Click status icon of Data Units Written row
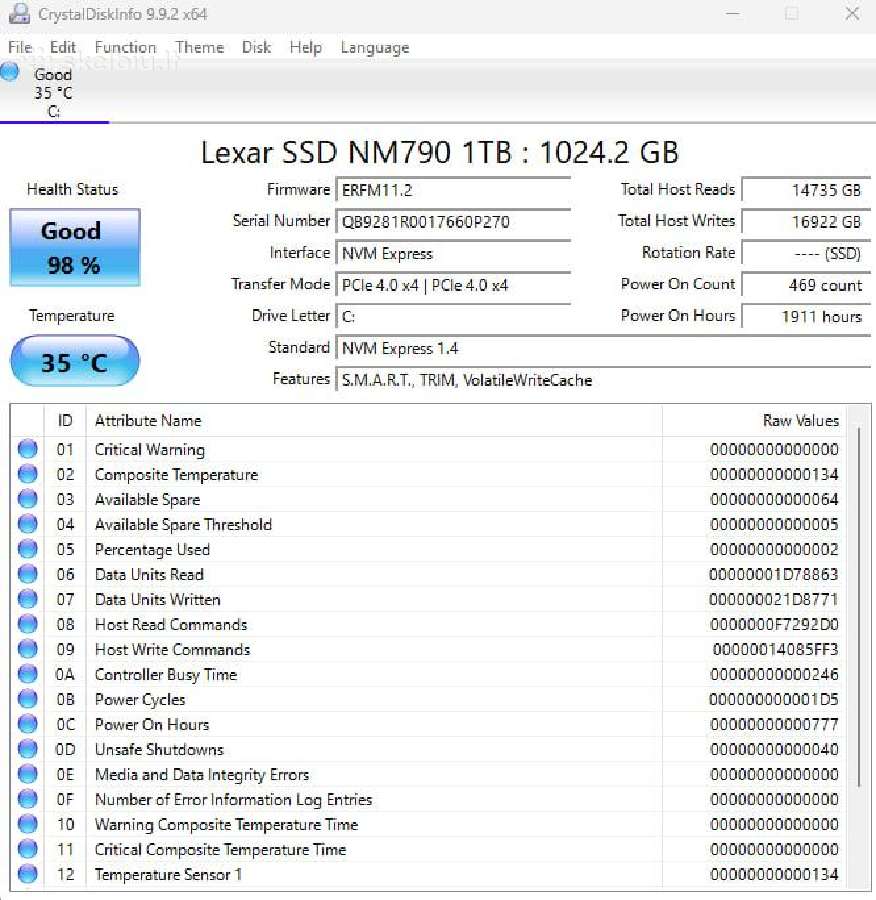The width and height of the screenshot is (876, 900). tap(28, 599)
